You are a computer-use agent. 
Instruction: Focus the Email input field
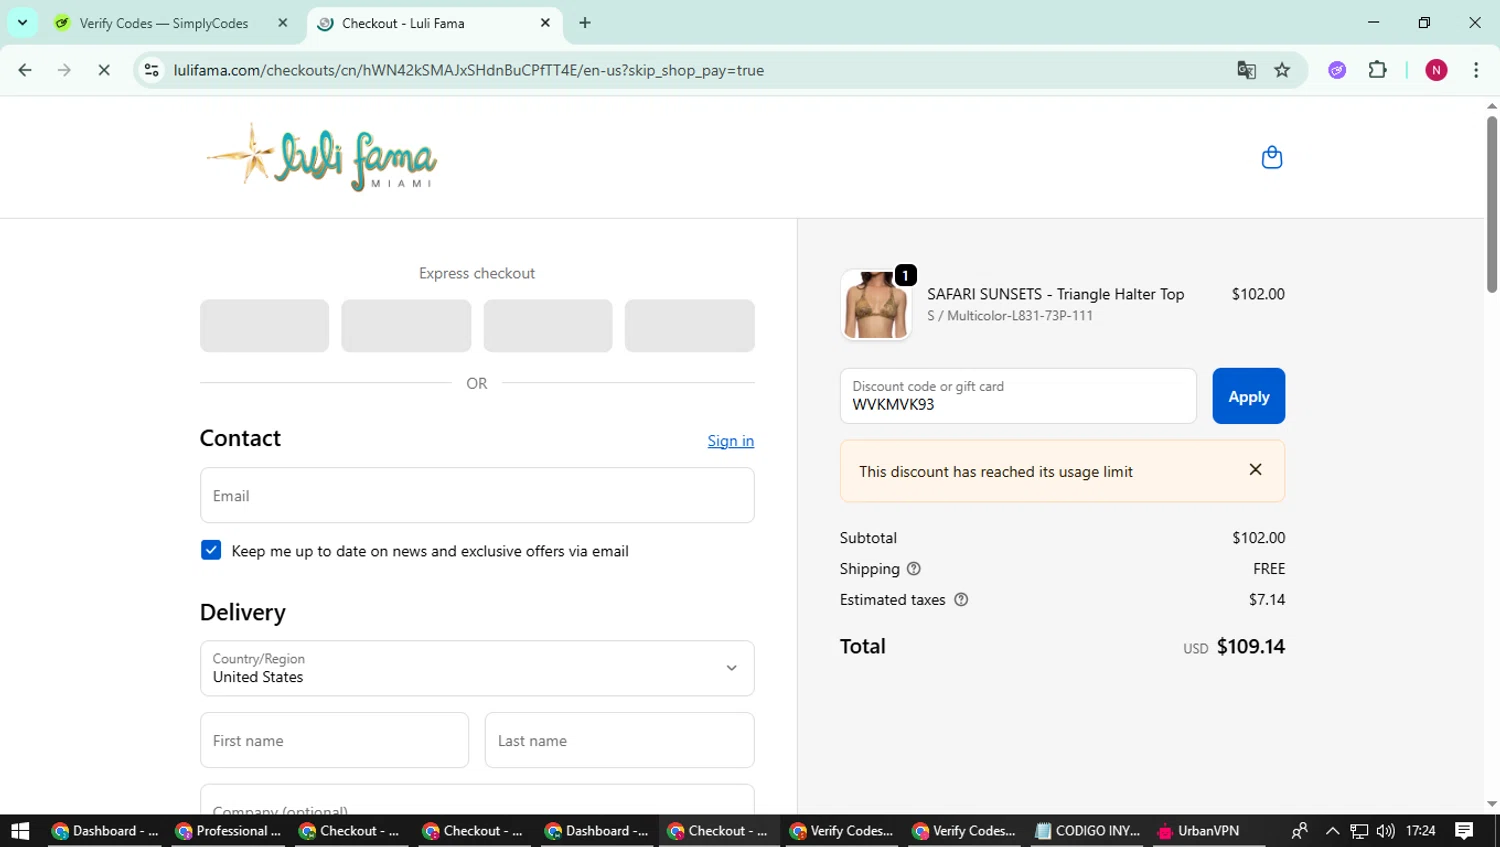tap(477, 495)
